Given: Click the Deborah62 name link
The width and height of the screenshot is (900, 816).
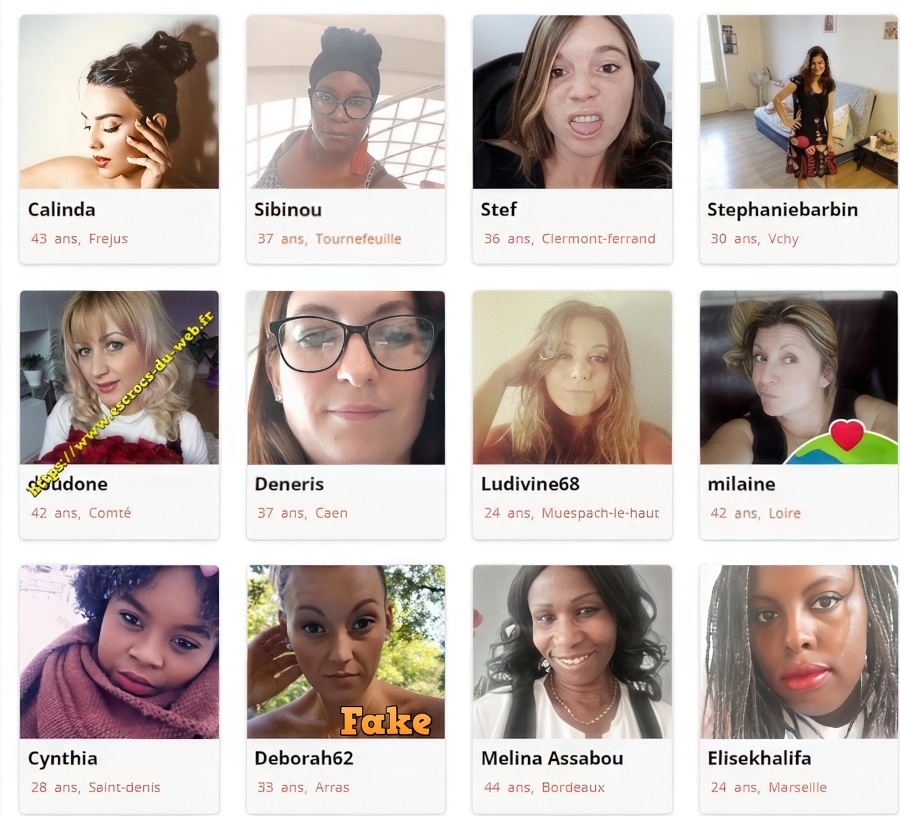Looking at the screenshot, I should click(304, 758).
